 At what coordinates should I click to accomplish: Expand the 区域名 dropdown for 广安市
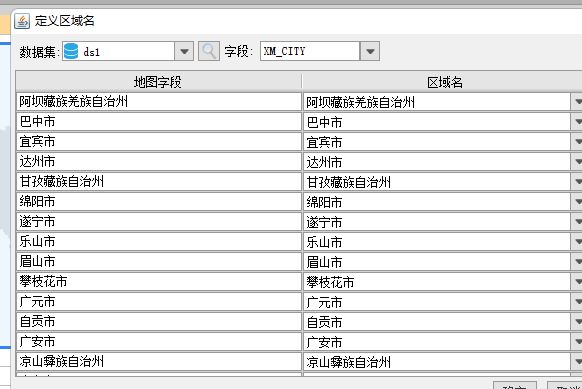tap(577, 342)
